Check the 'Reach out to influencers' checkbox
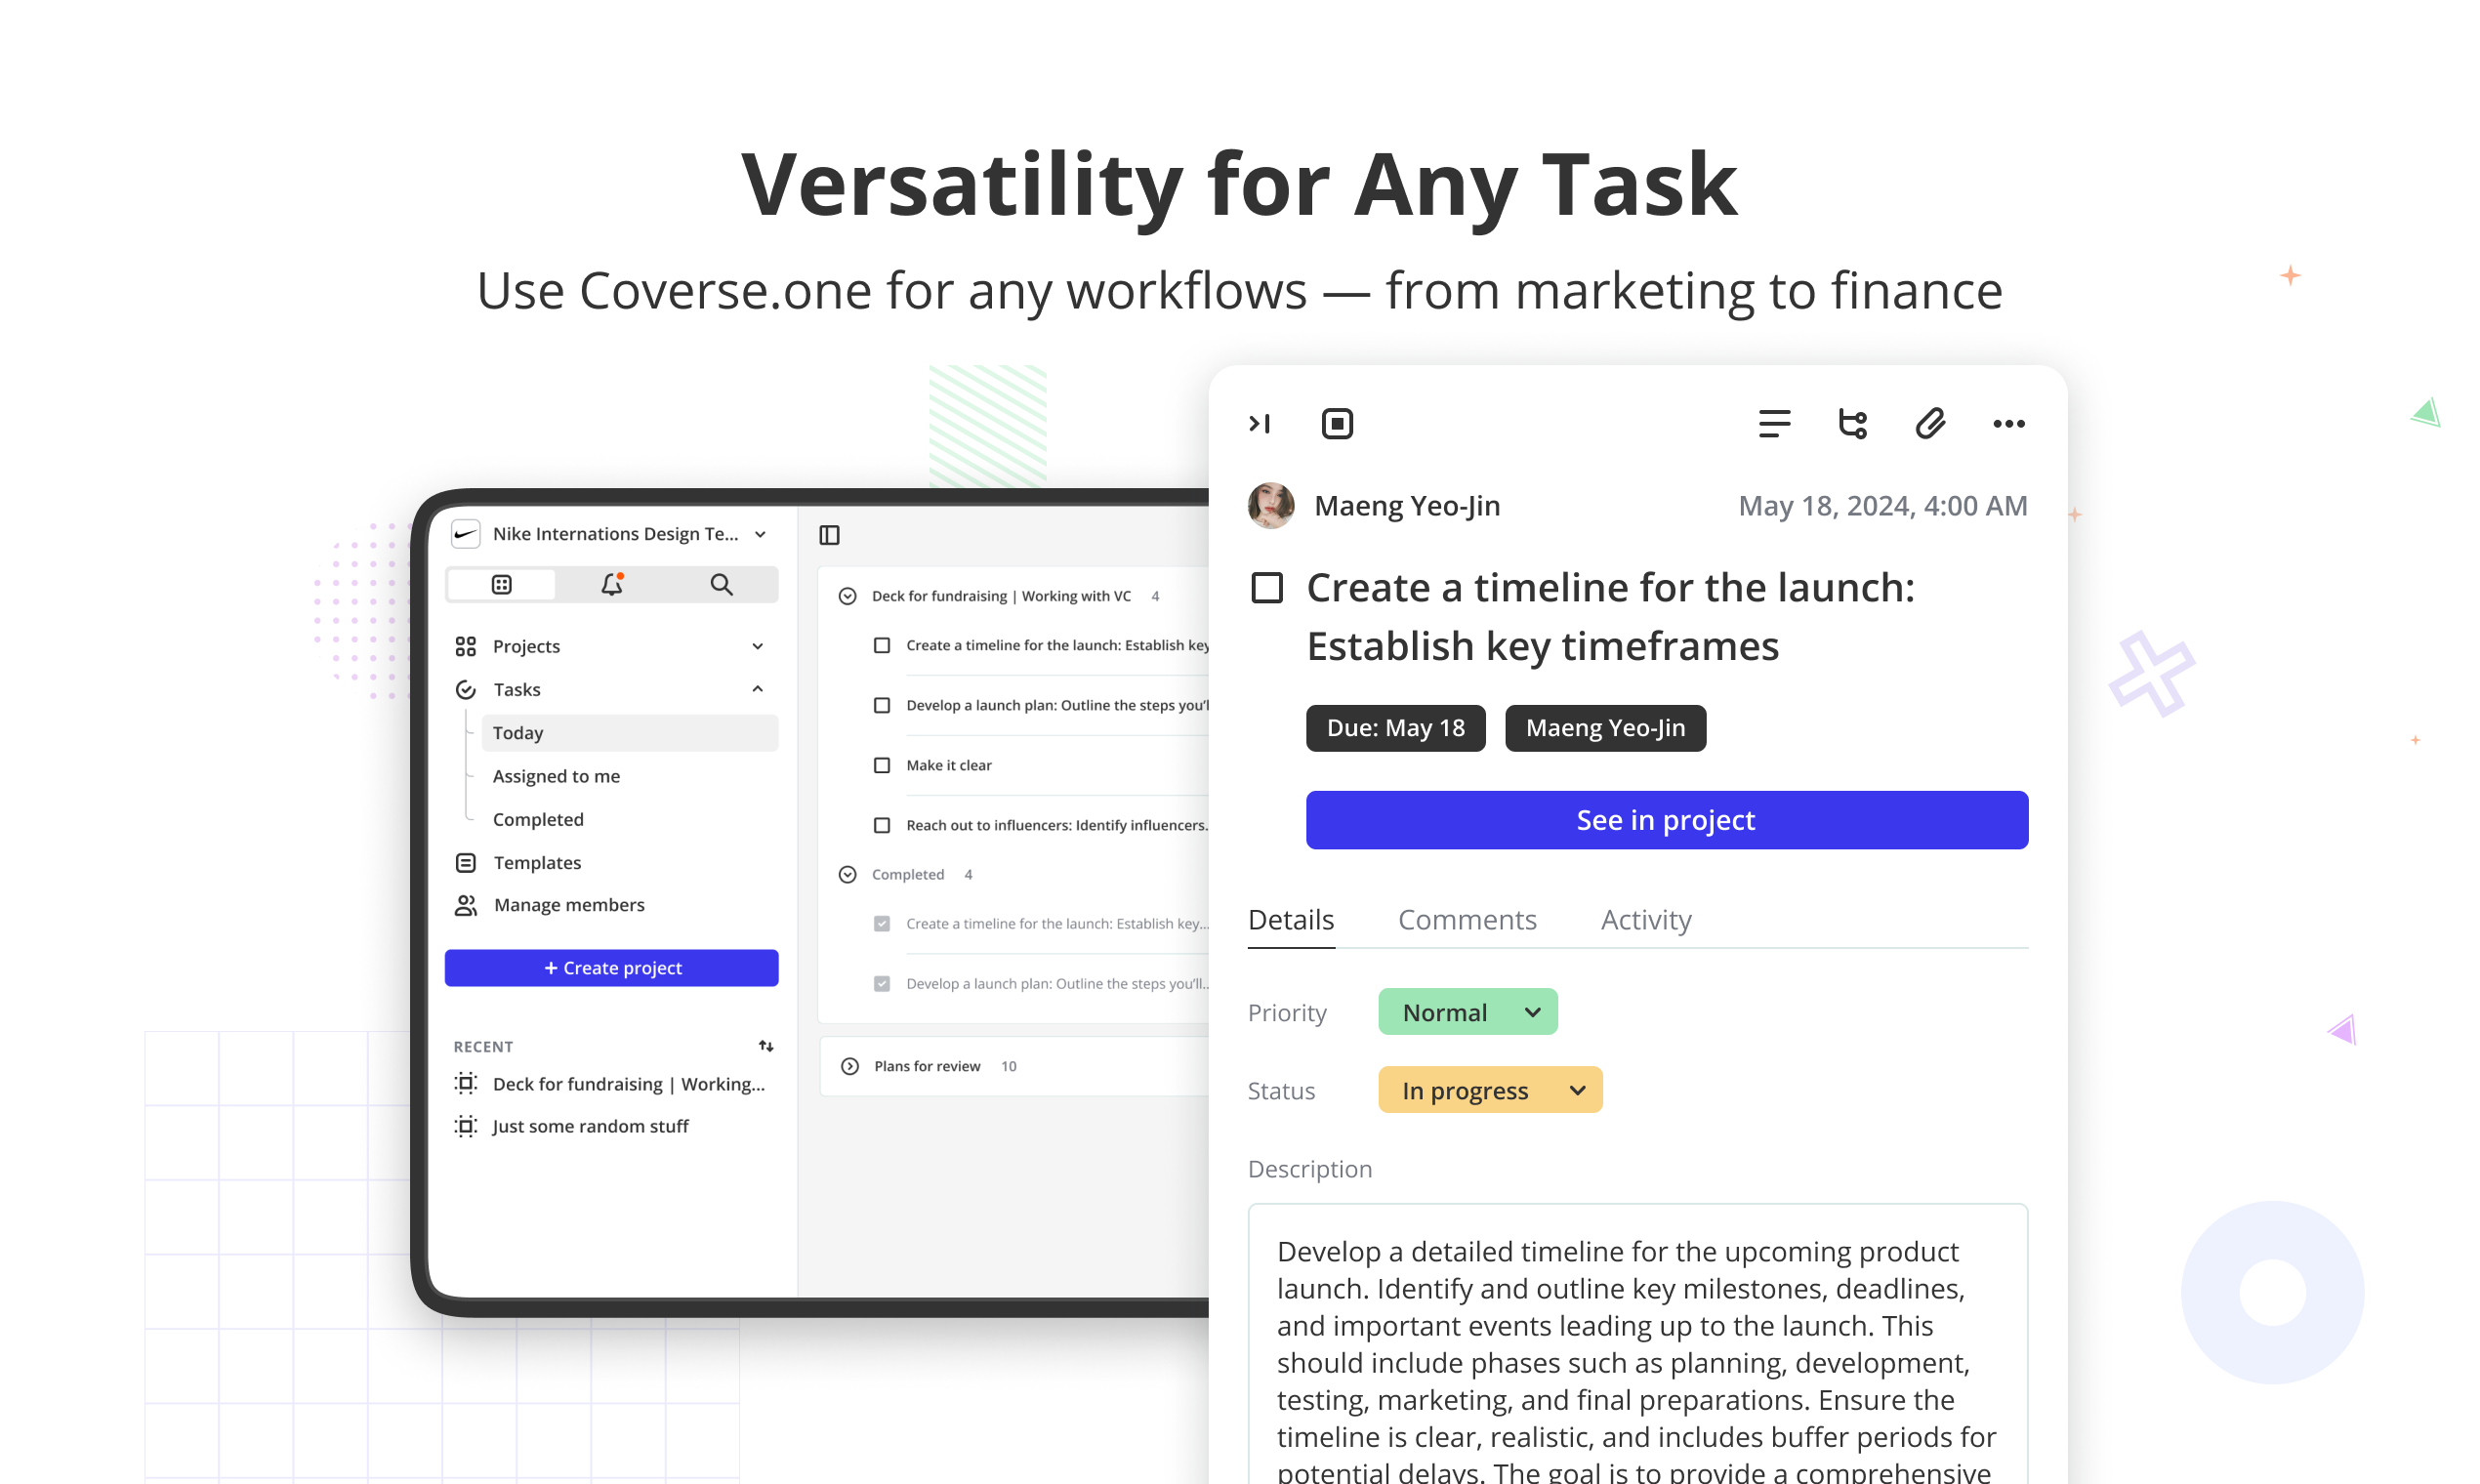 [881, 825]
